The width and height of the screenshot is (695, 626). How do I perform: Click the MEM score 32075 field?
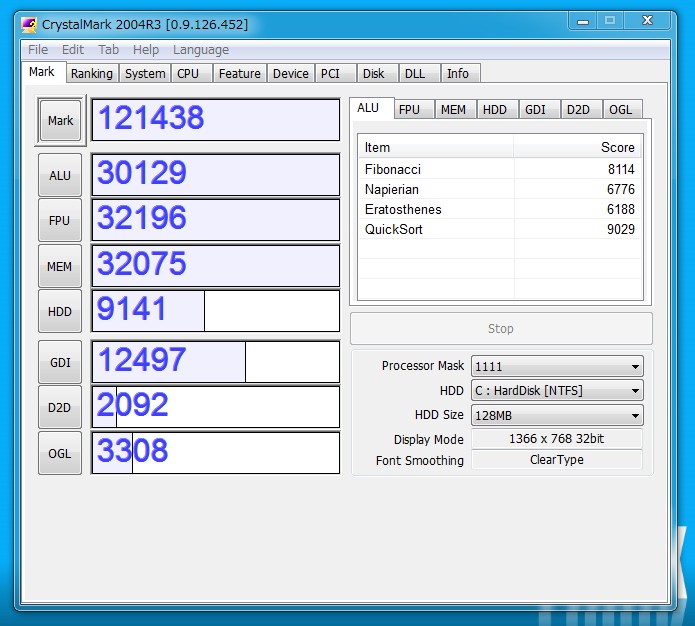(216, 266)
